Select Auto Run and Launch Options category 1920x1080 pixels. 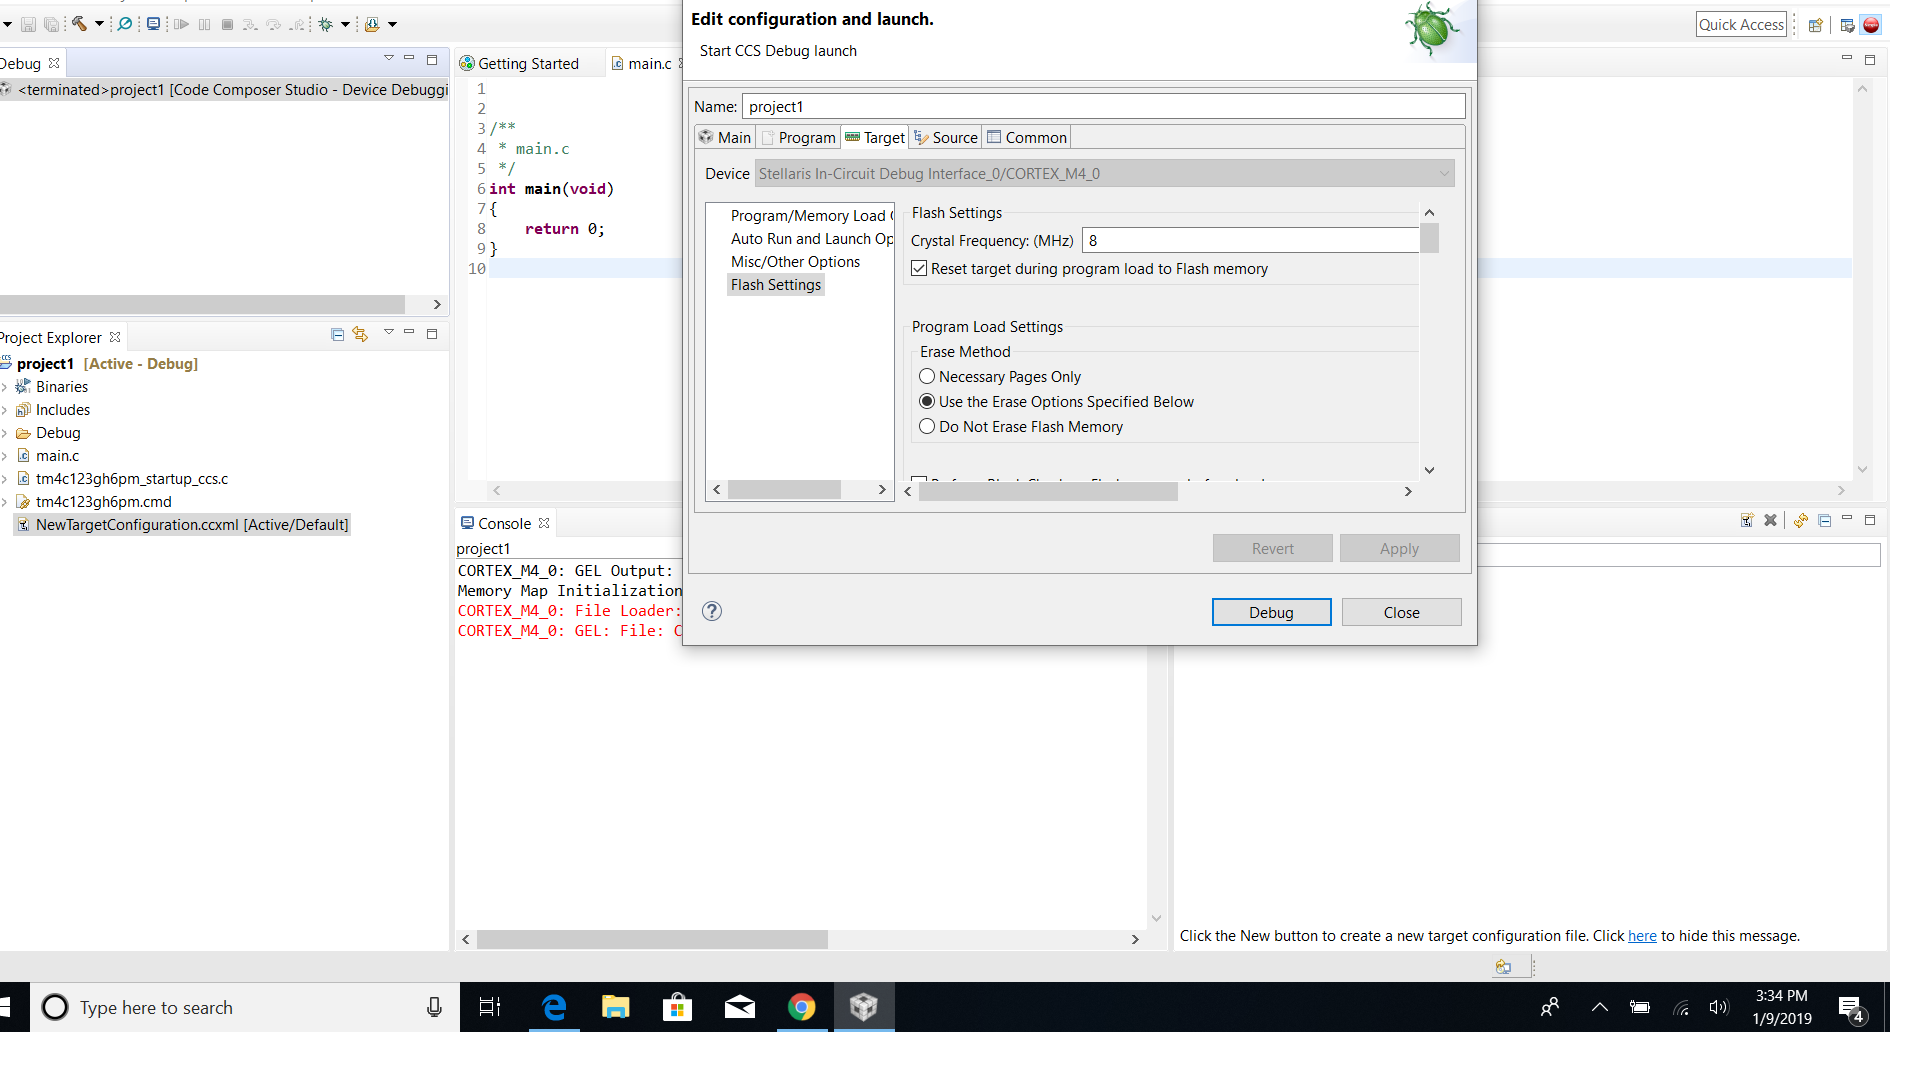812,239
